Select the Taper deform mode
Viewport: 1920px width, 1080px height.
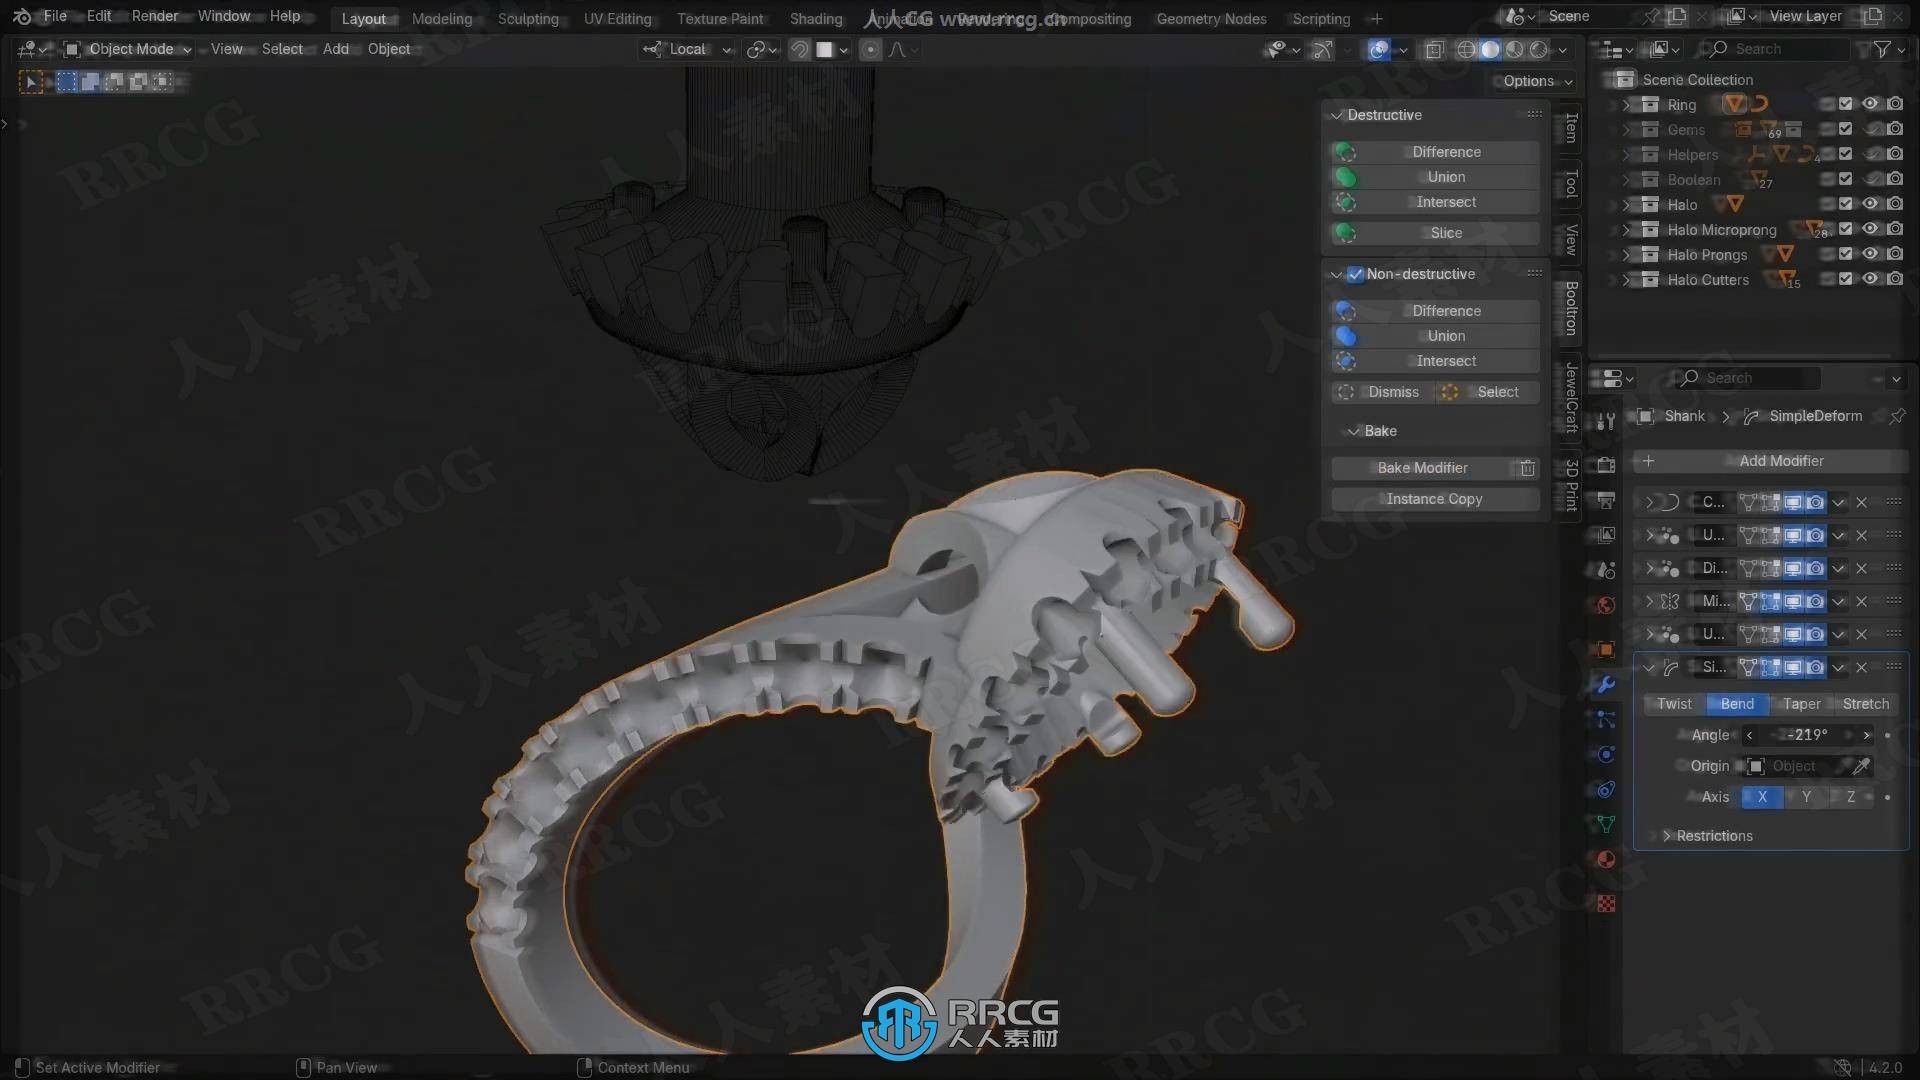[x=1801, y=704]
